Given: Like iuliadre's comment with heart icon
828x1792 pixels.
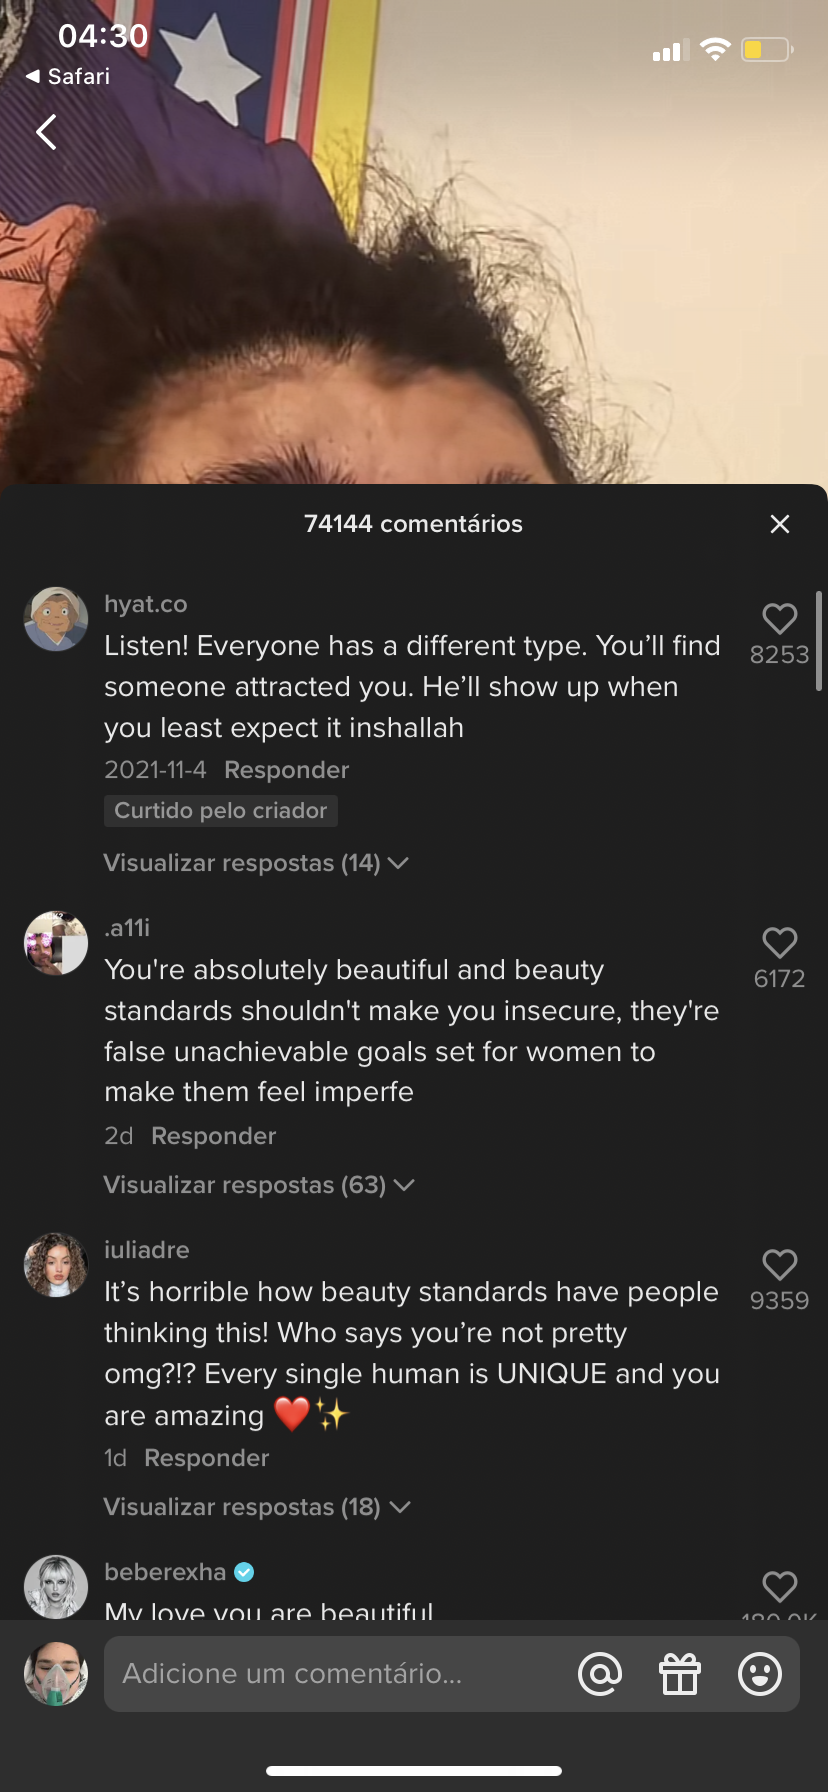Looking at the screenshot, I should point(780,1265).
